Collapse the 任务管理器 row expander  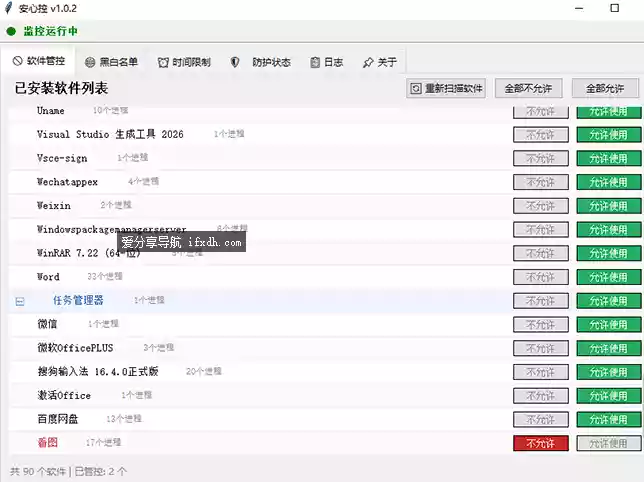point(20,302)
